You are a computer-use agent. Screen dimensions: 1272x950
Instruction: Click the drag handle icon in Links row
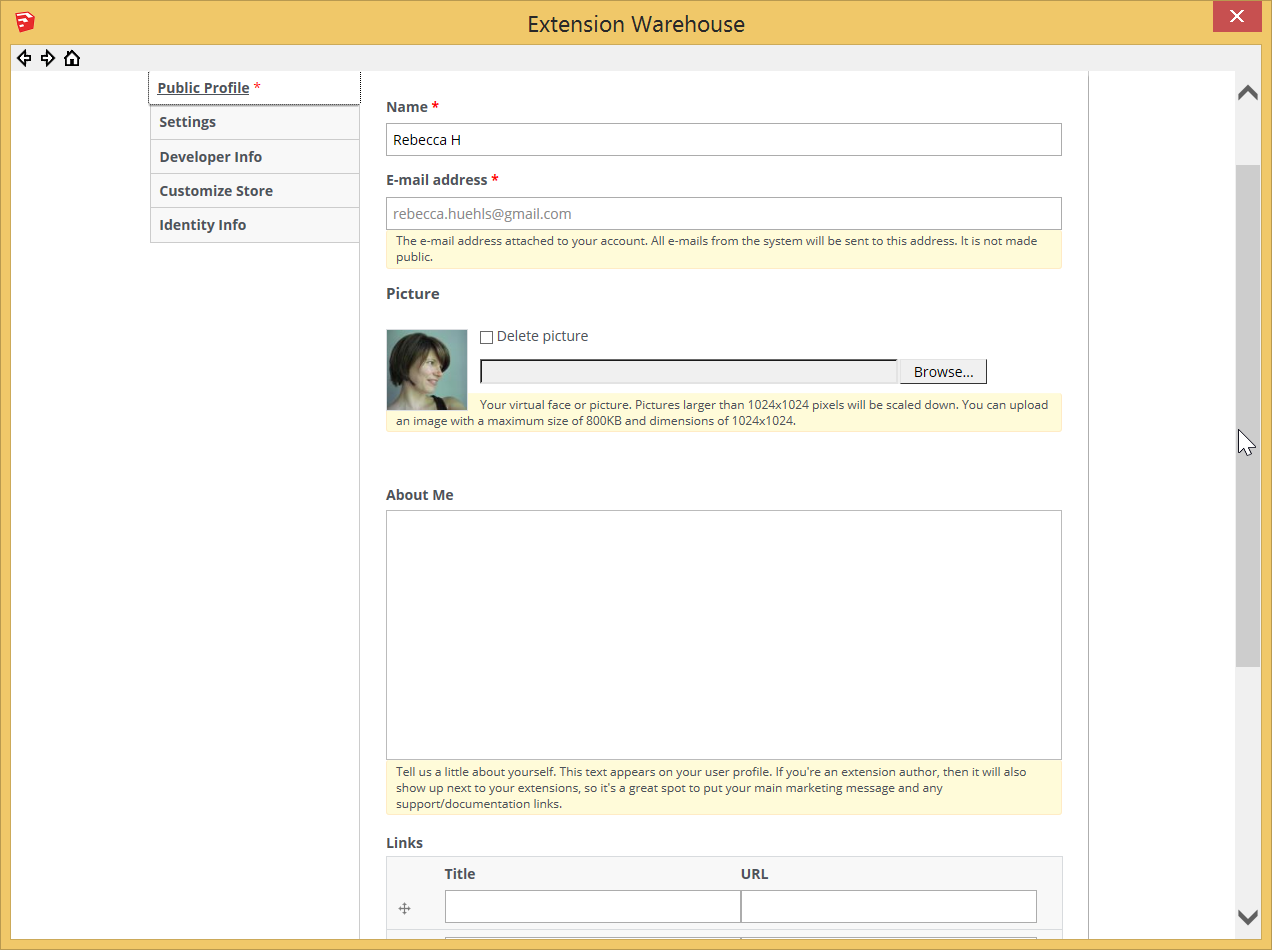coord(405,908)
